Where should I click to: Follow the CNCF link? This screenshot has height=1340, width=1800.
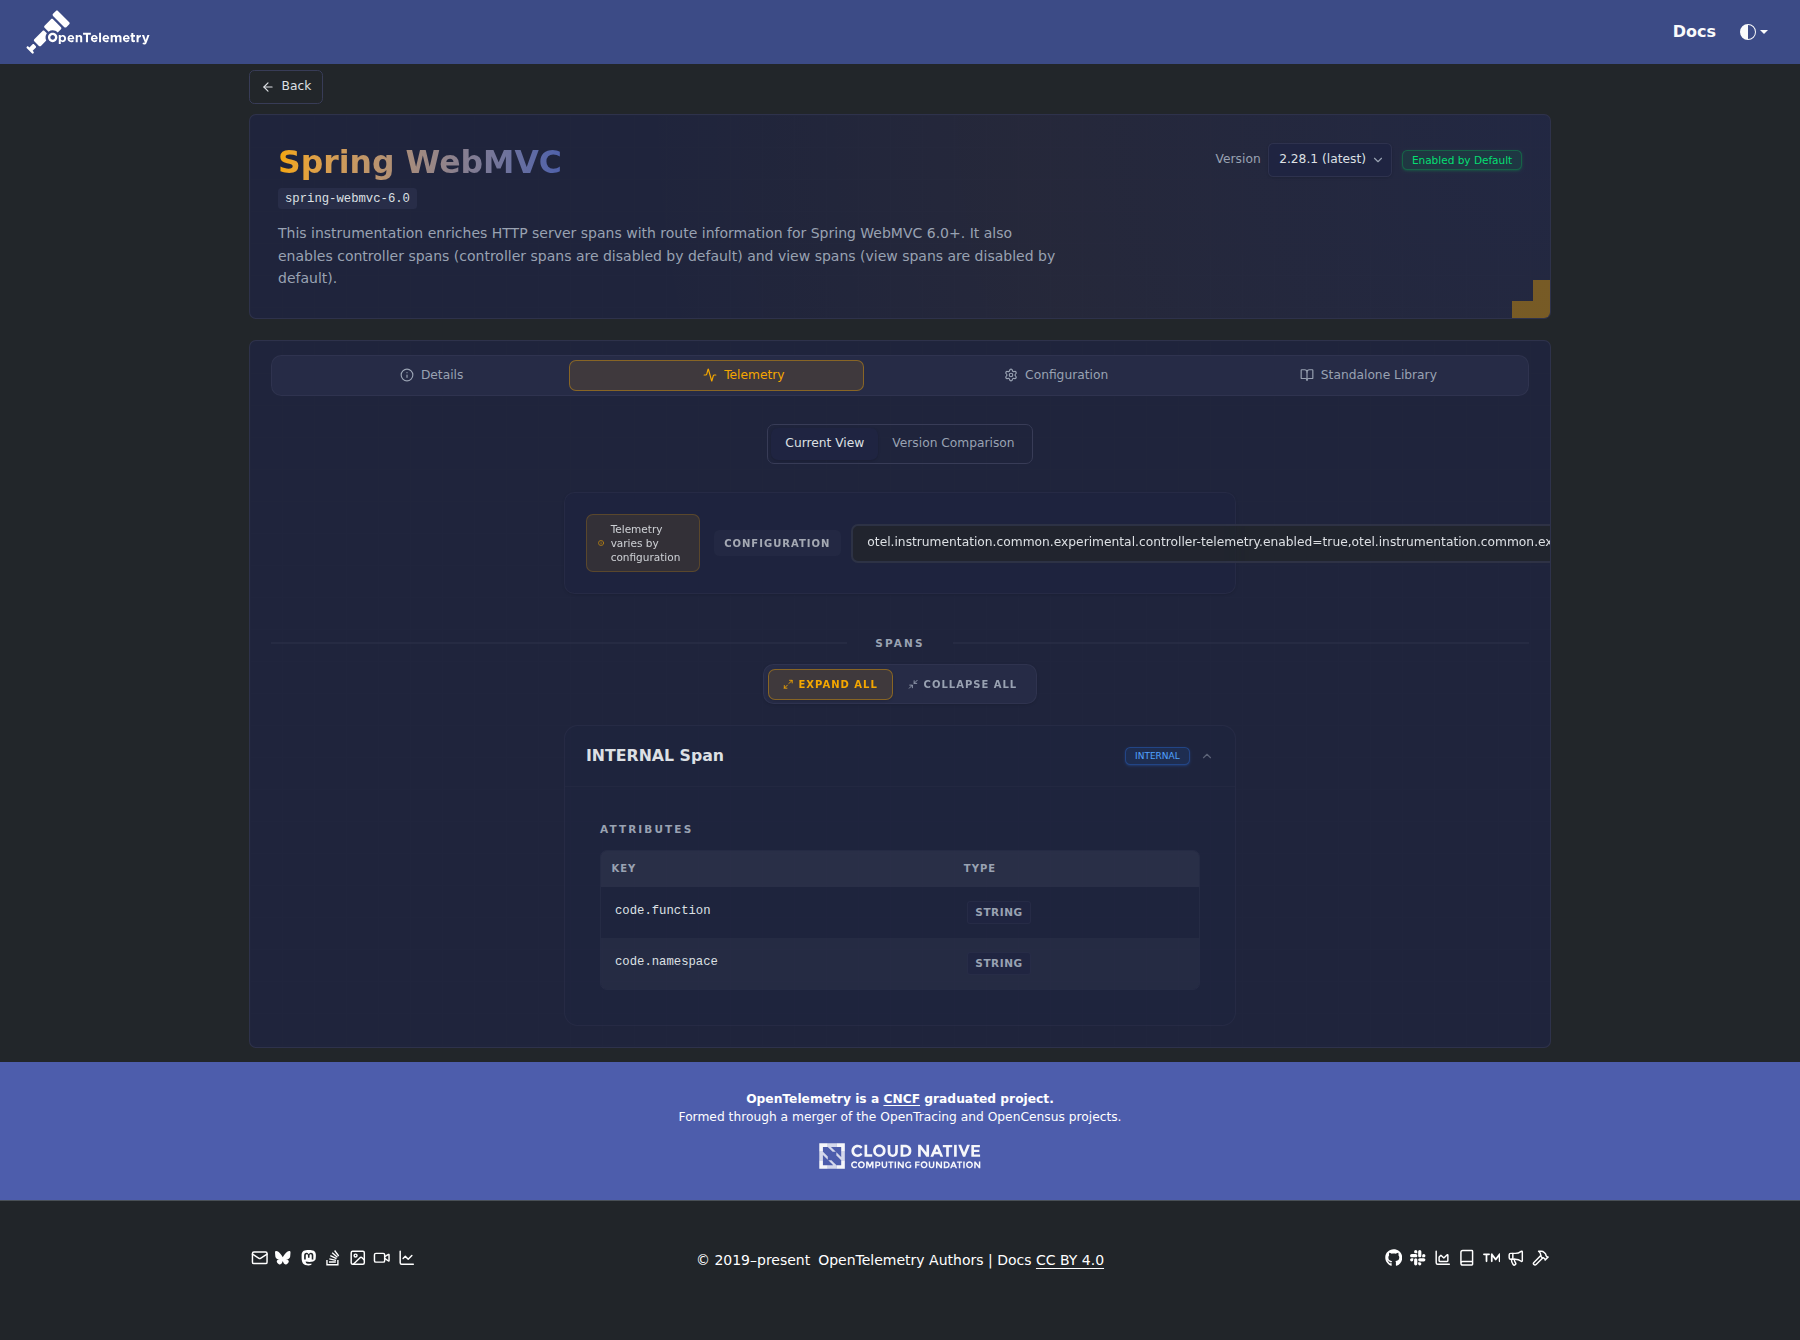pyautogui.click(x=901, y=1098)
